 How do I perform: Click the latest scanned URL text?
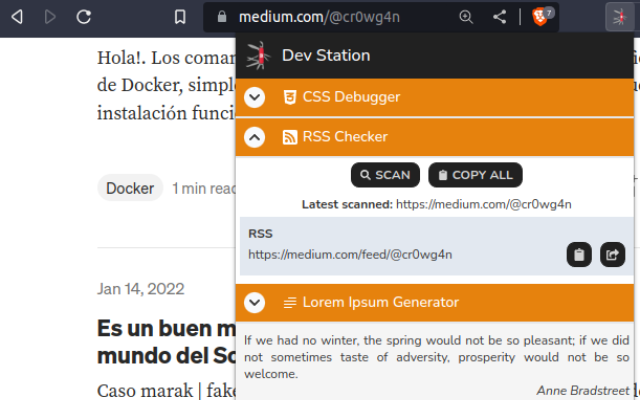pos(484,204)
